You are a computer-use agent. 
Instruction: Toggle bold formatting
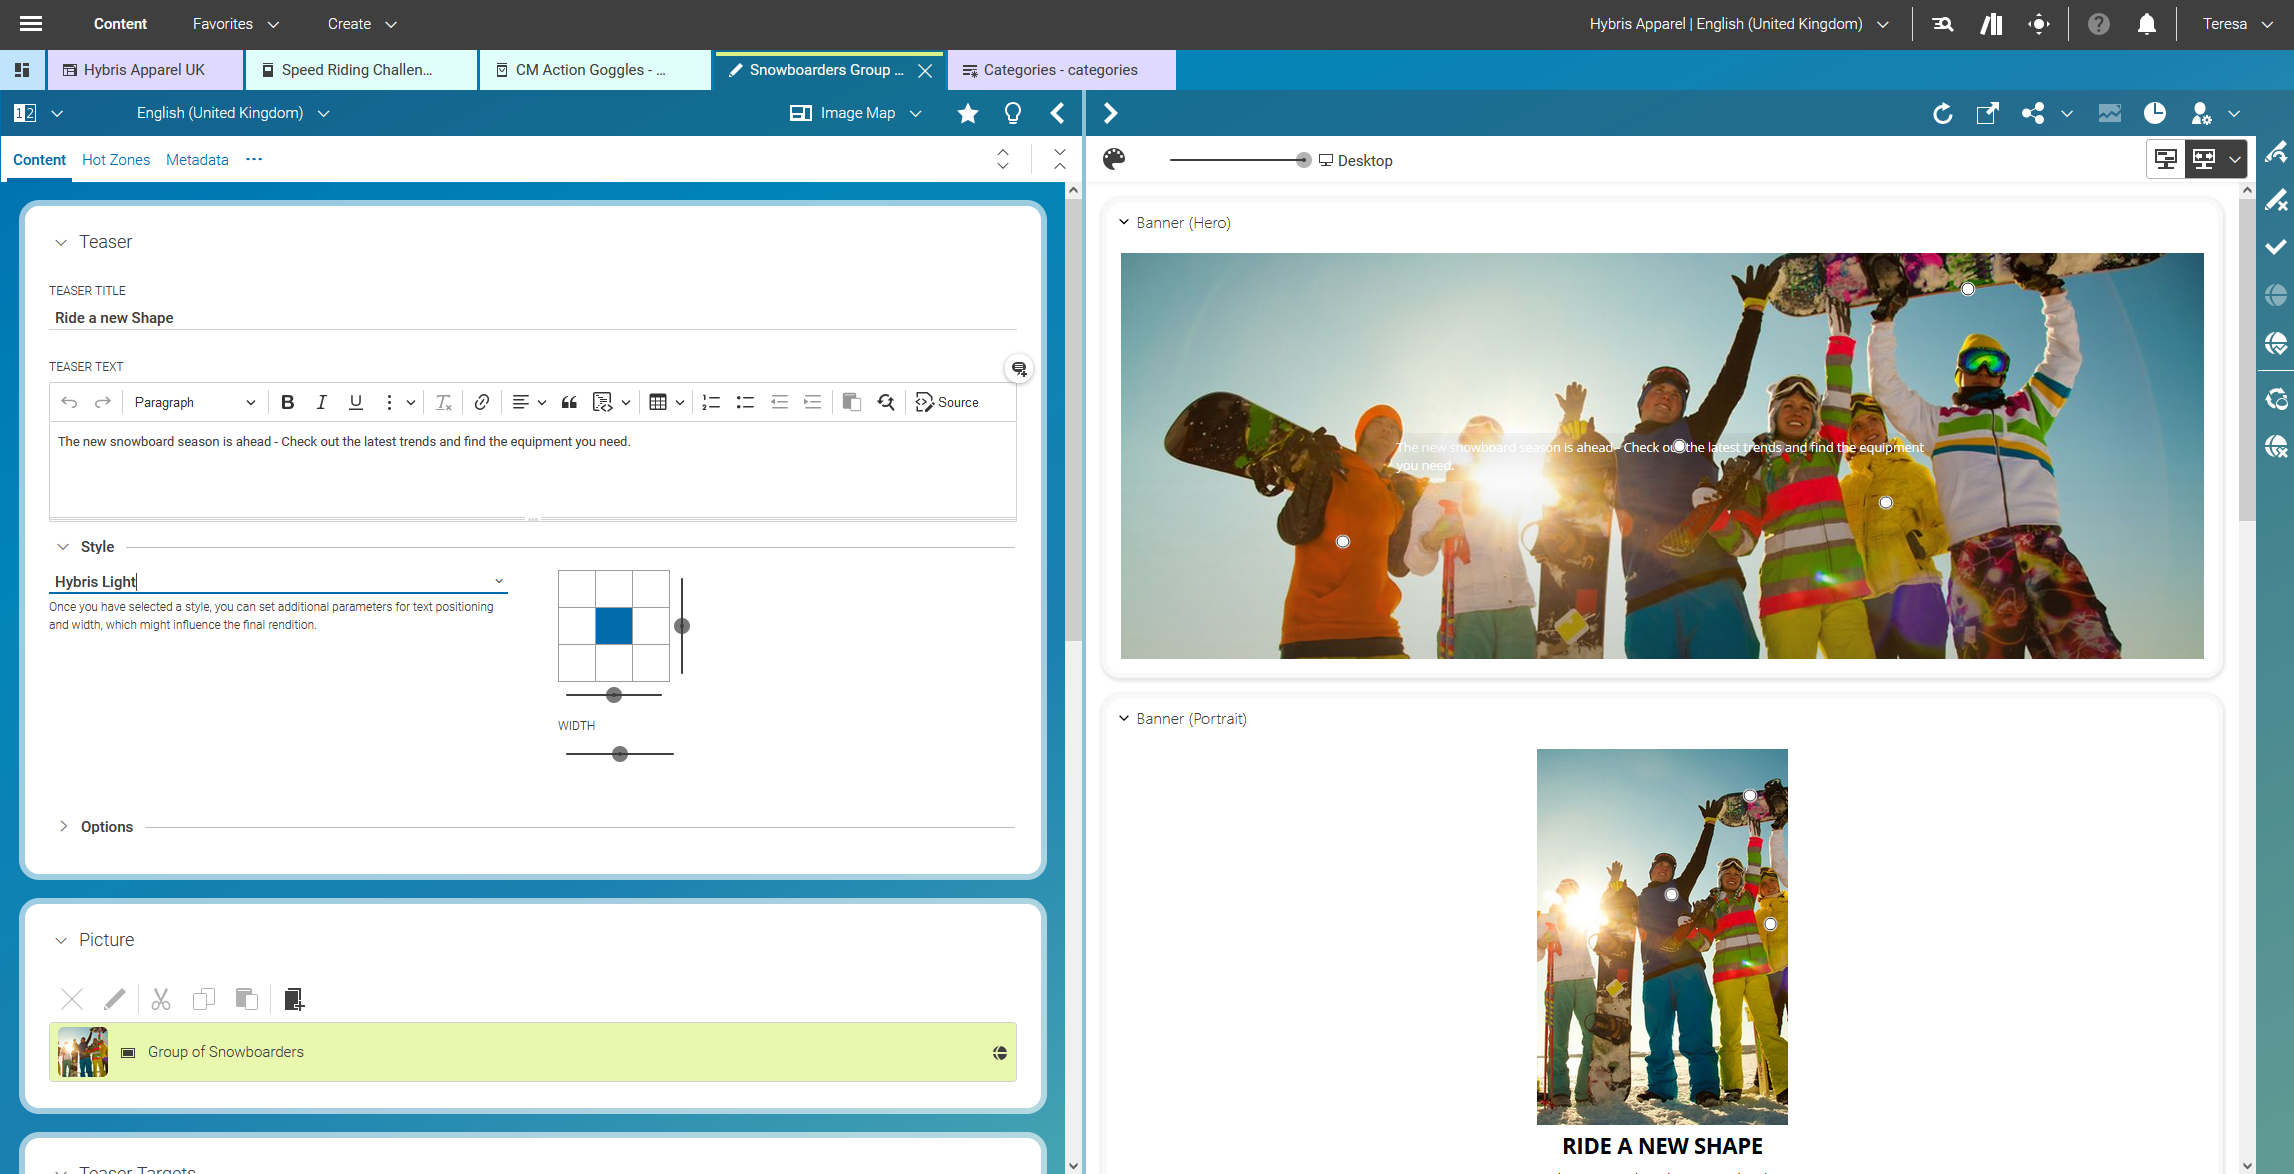287,402
